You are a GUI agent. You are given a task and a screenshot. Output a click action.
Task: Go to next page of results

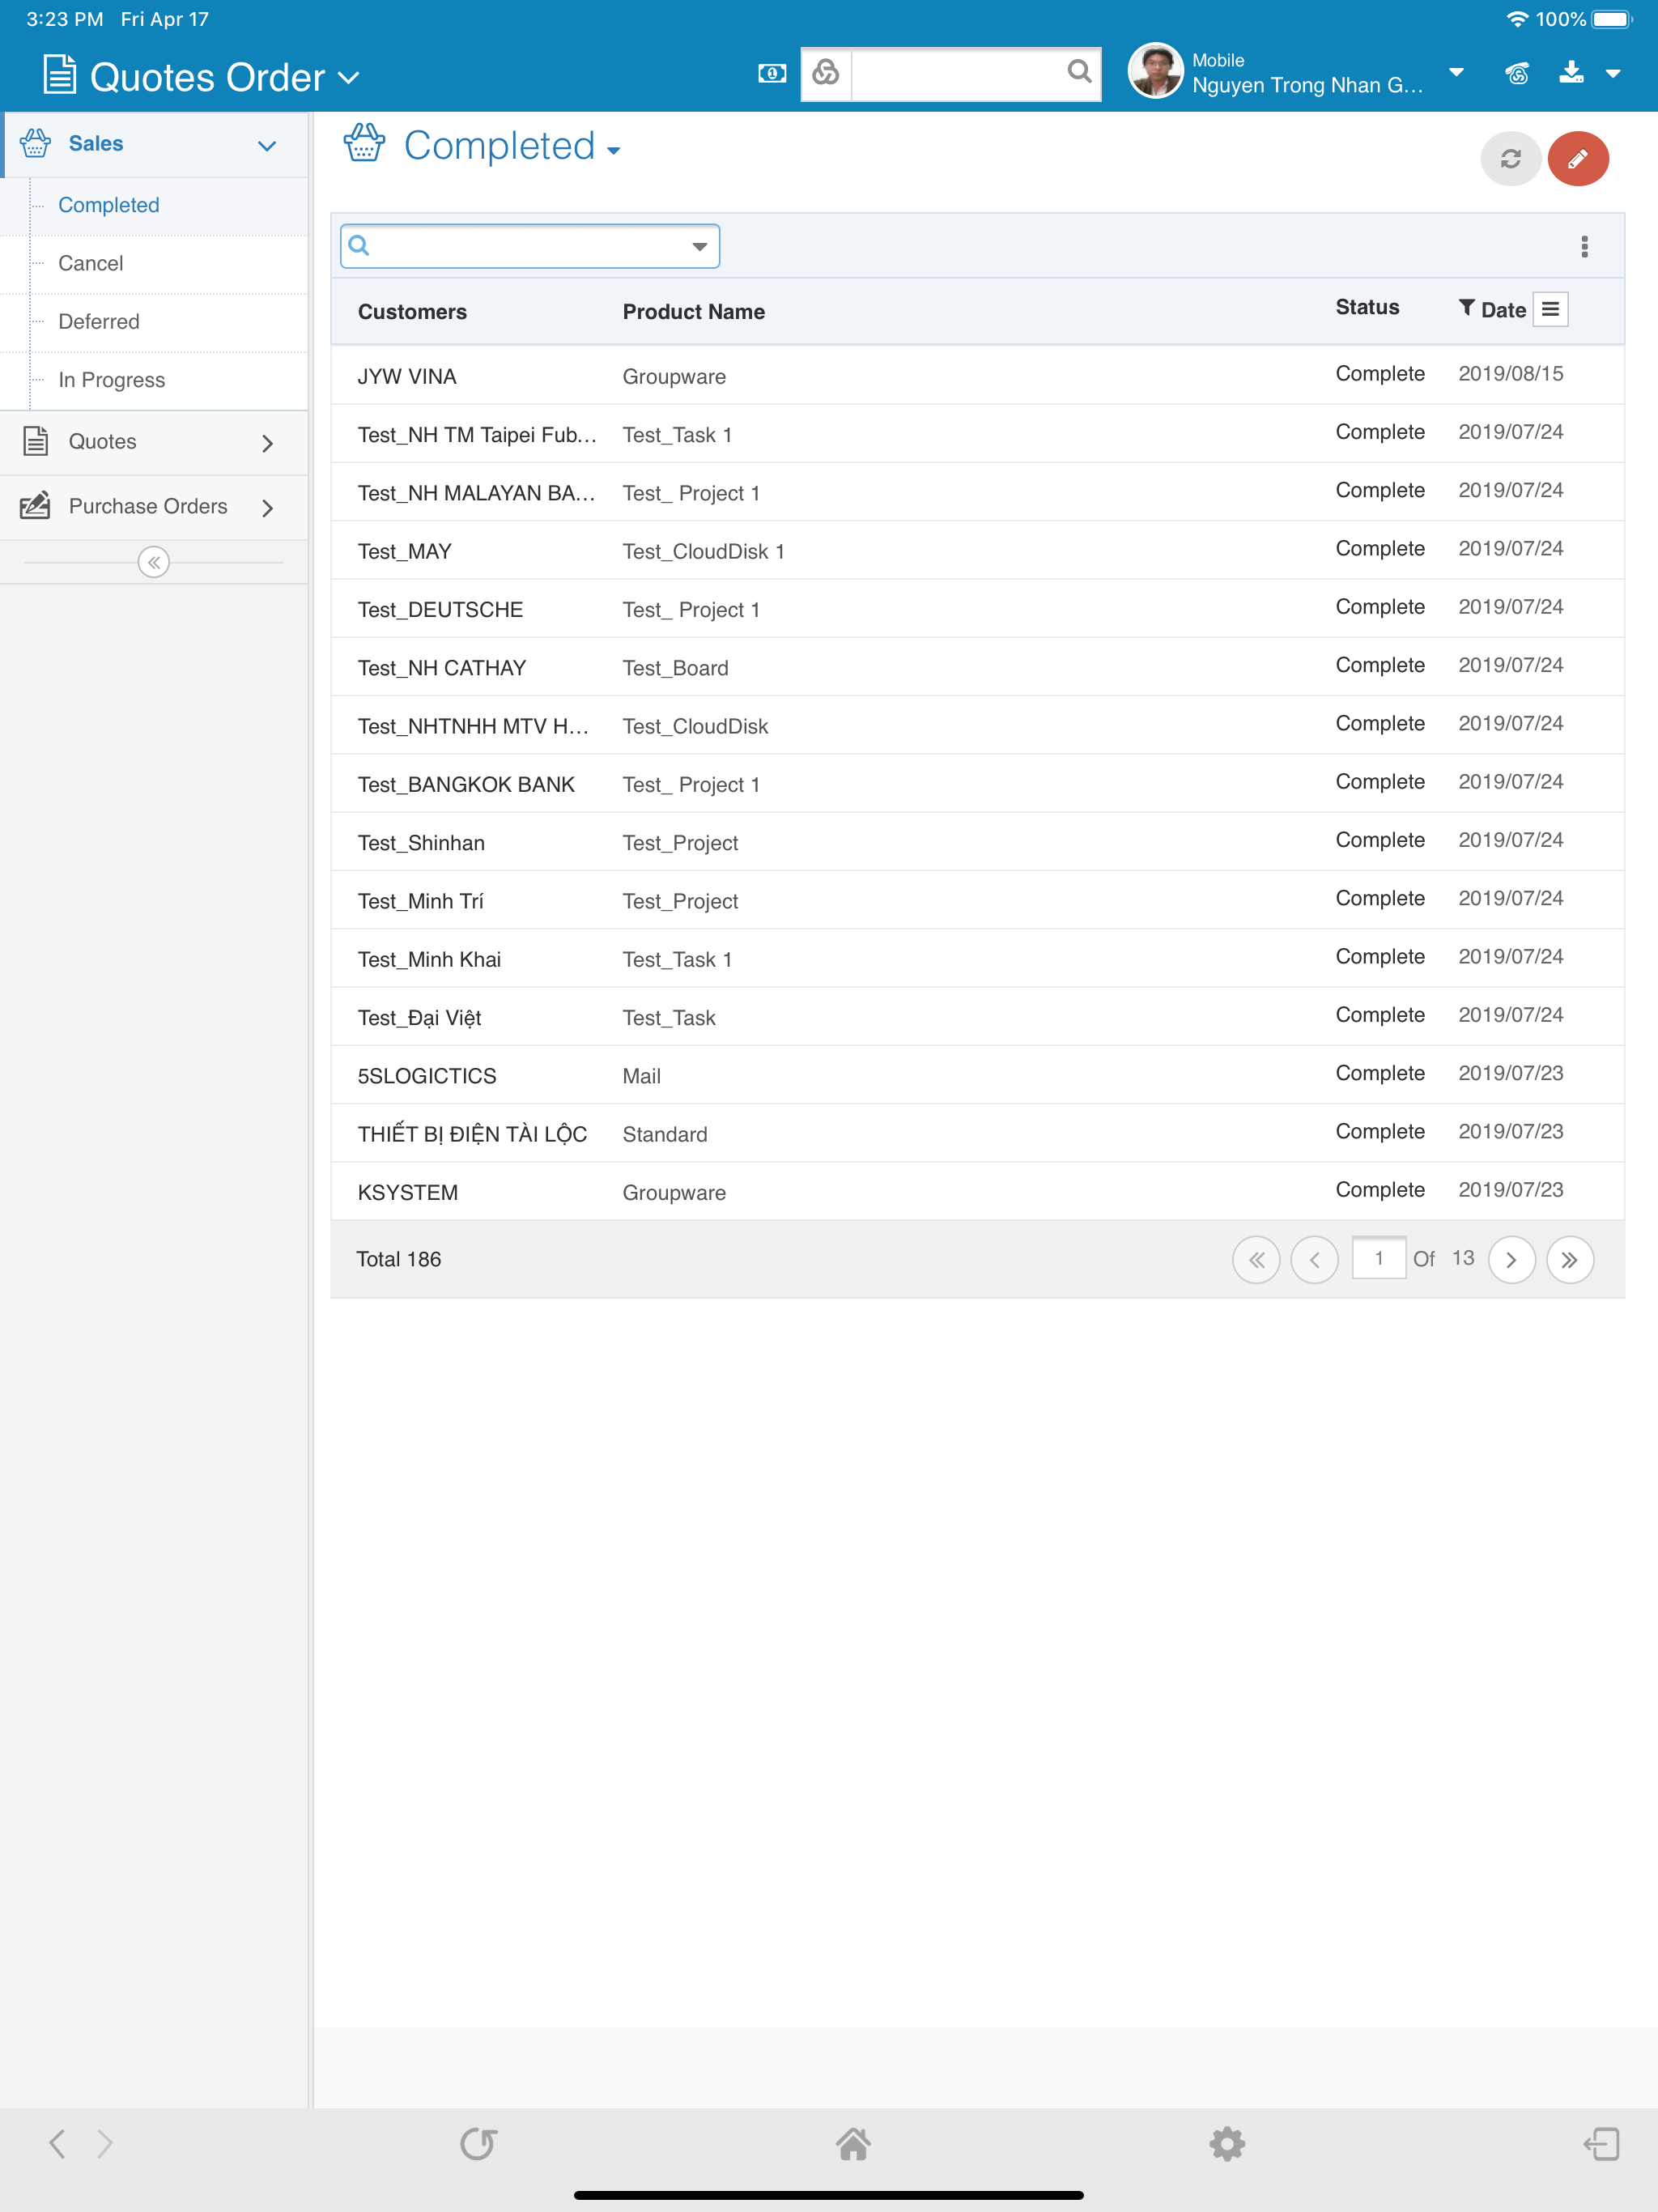coord(1511,1260)
